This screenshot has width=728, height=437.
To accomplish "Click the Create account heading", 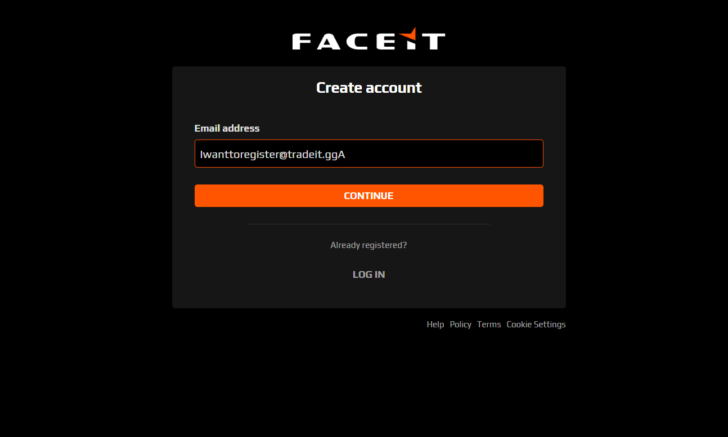I will [x=369, y=88].
